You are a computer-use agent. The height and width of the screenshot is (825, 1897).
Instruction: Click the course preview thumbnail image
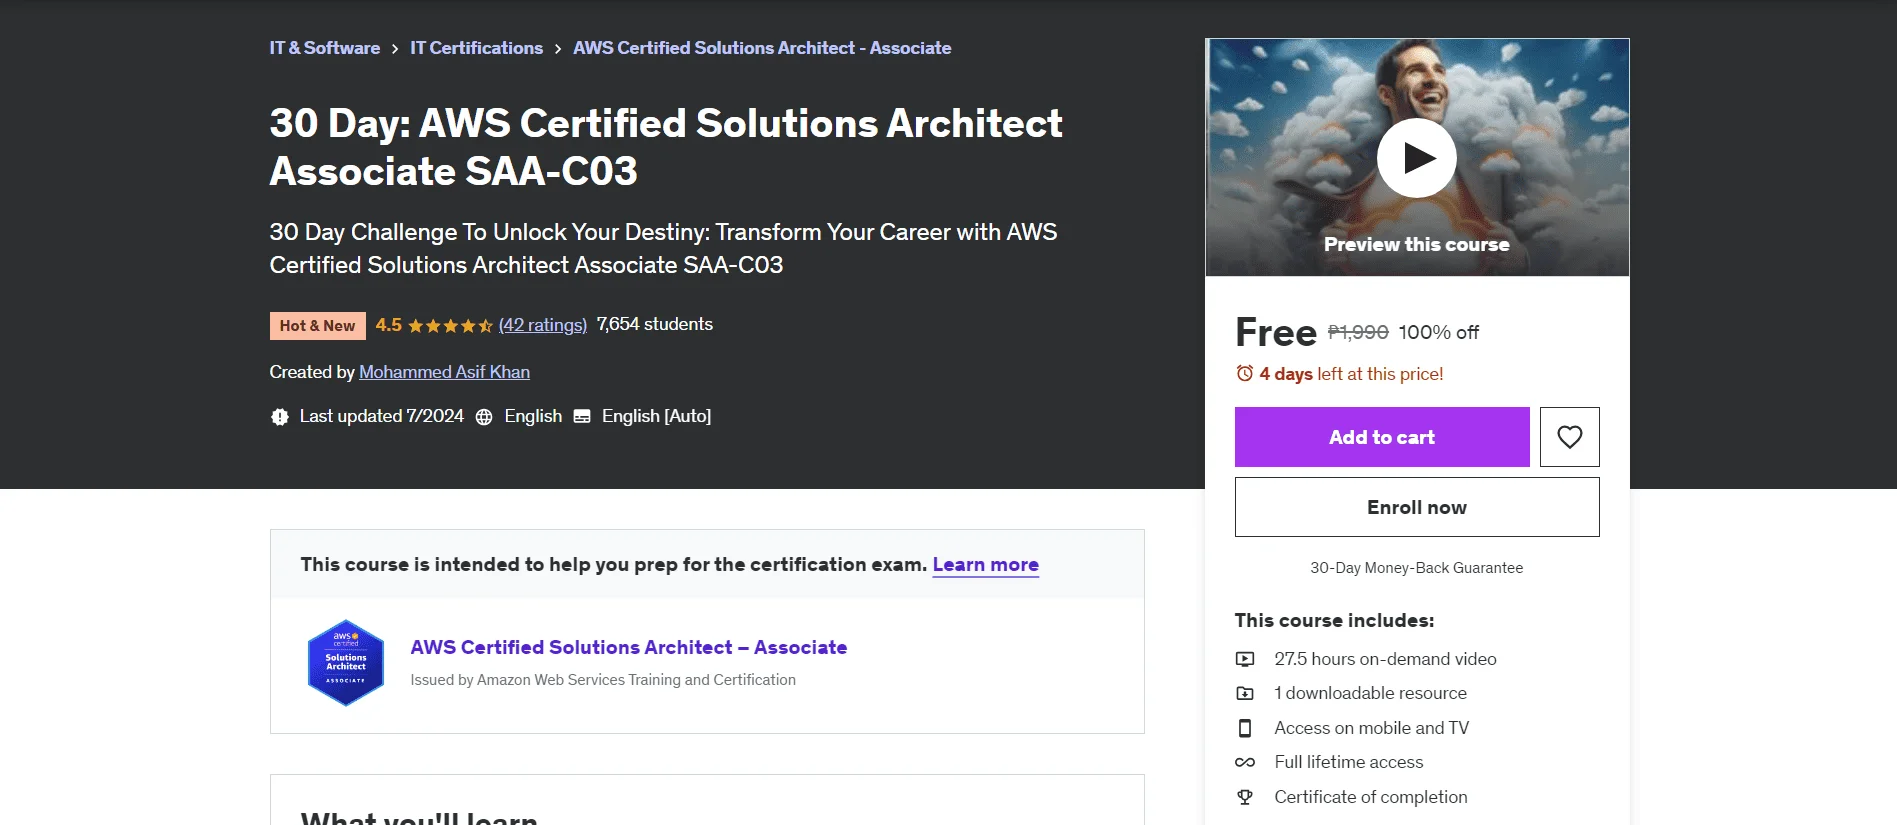[x=1417, y=157]
